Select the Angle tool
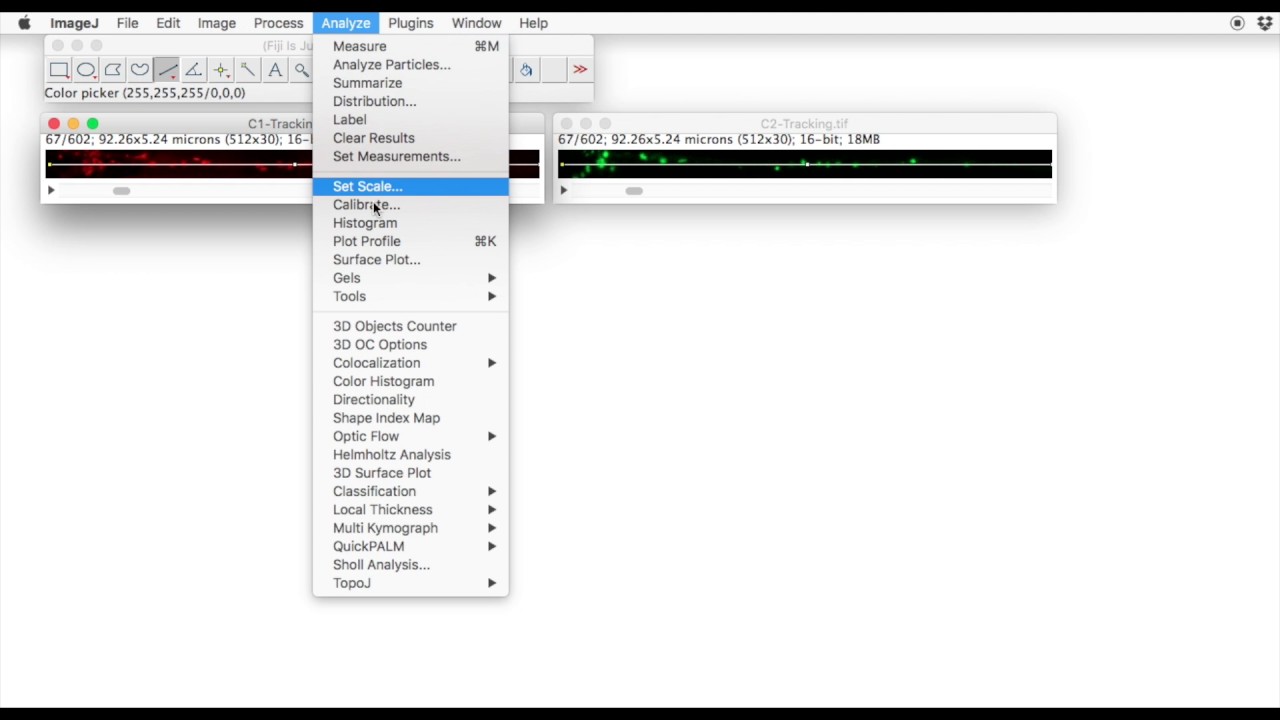This screenshot has height=720, width=1280. (x=194, y=70)
